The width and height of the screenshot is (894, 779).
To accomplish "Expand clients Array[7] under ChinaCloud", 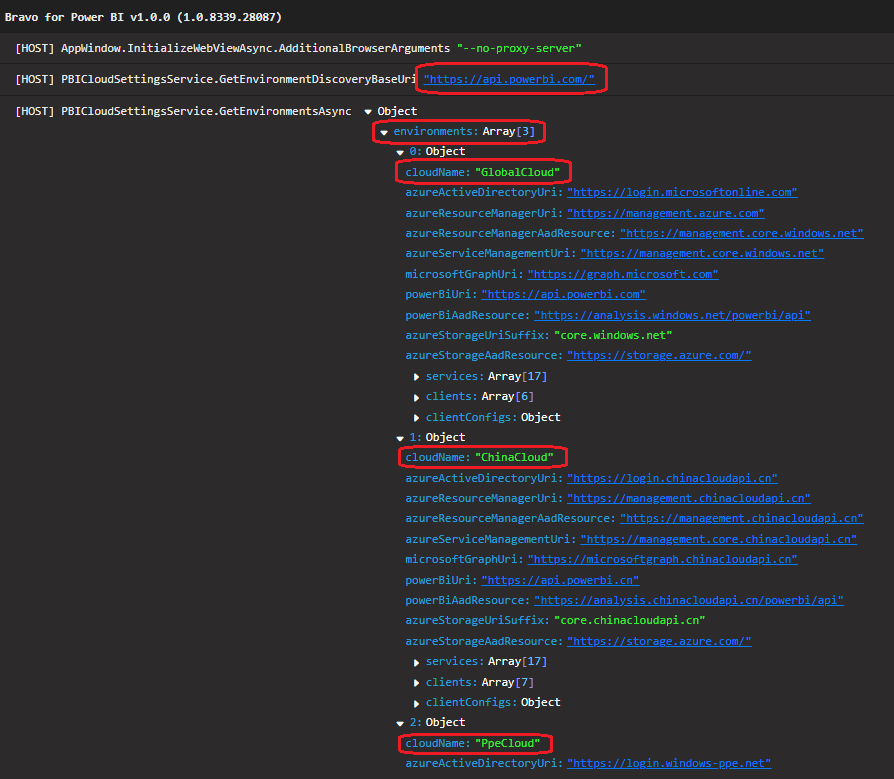I will (x=416, y=681).
